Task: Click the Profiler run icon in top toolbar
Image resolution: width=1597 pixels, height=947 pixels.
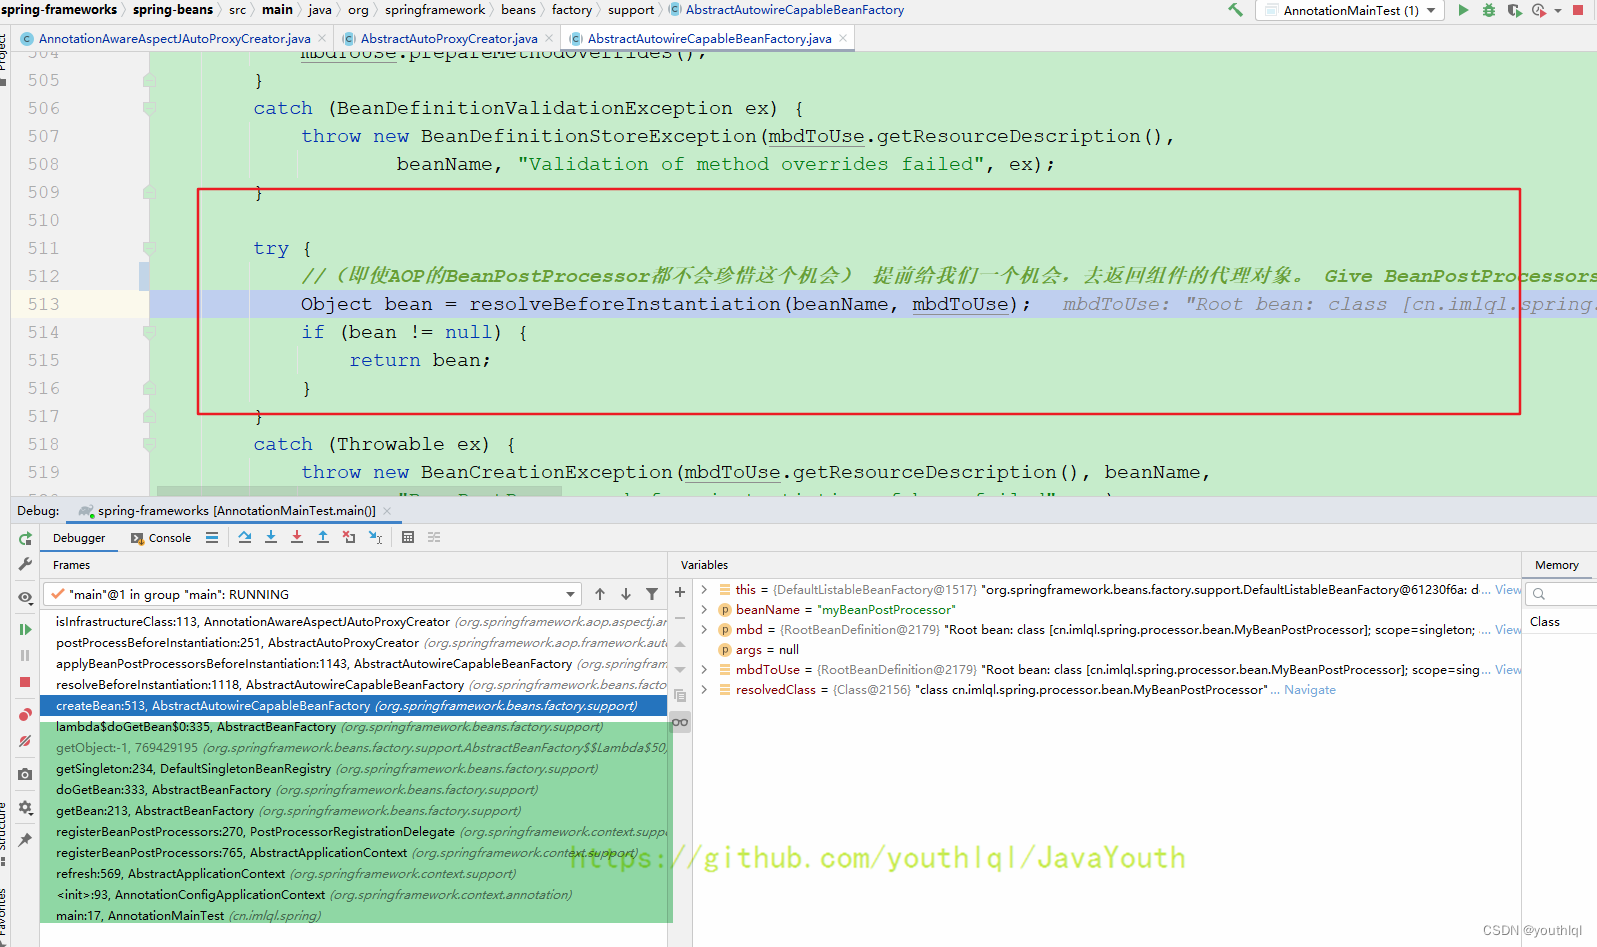Action: (x=1539, y=10)
